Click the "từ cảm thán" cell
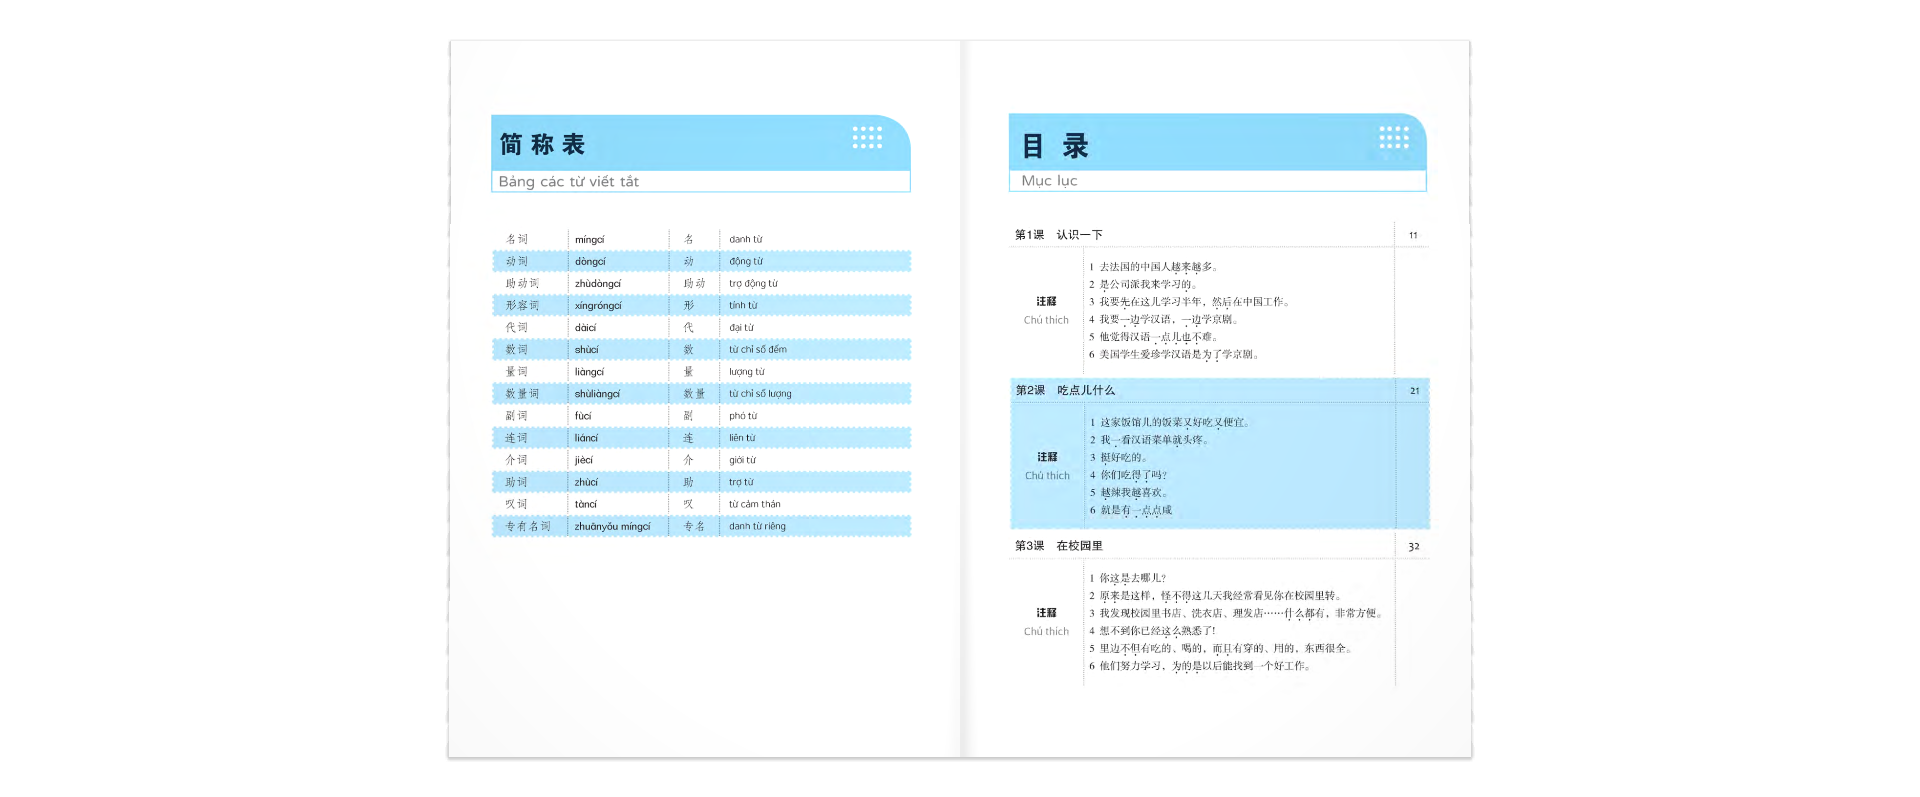The height and width of the screenshot is (797, 1920). tap(754, 505)
